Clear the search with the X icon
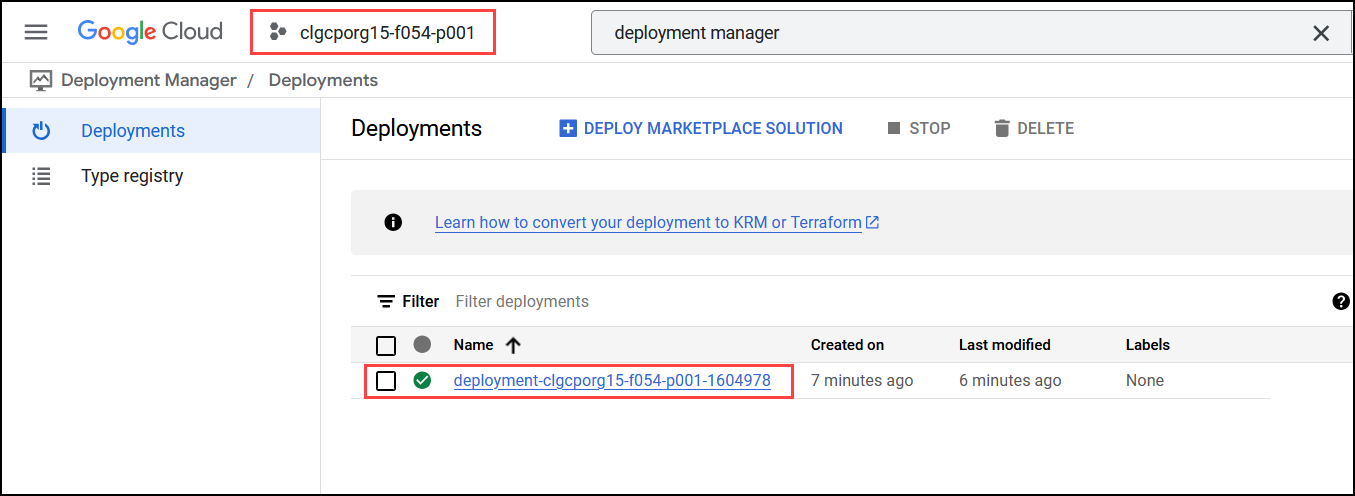The image size is (1355, 496). tap(1321, 33)
